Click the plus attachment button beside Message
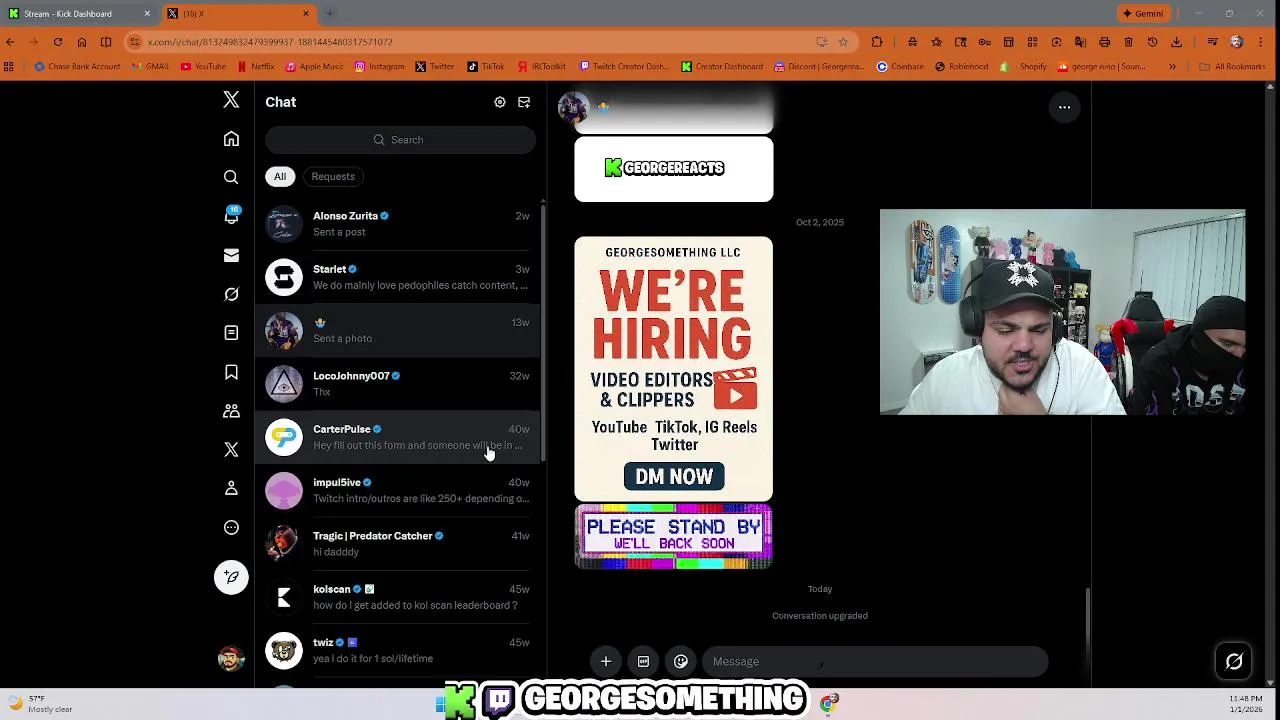The image size is (1280, 720). coord(606,661)
